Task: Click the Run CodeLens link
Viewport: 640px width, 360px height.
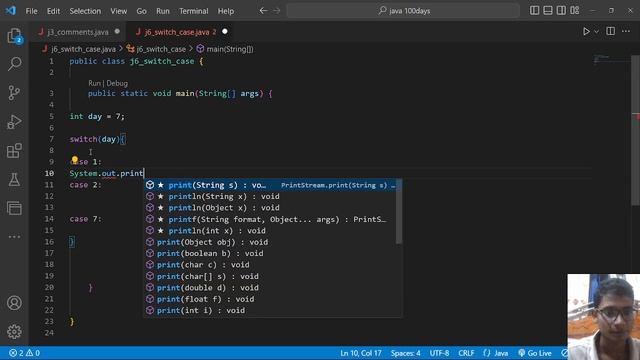Action: 94,83
